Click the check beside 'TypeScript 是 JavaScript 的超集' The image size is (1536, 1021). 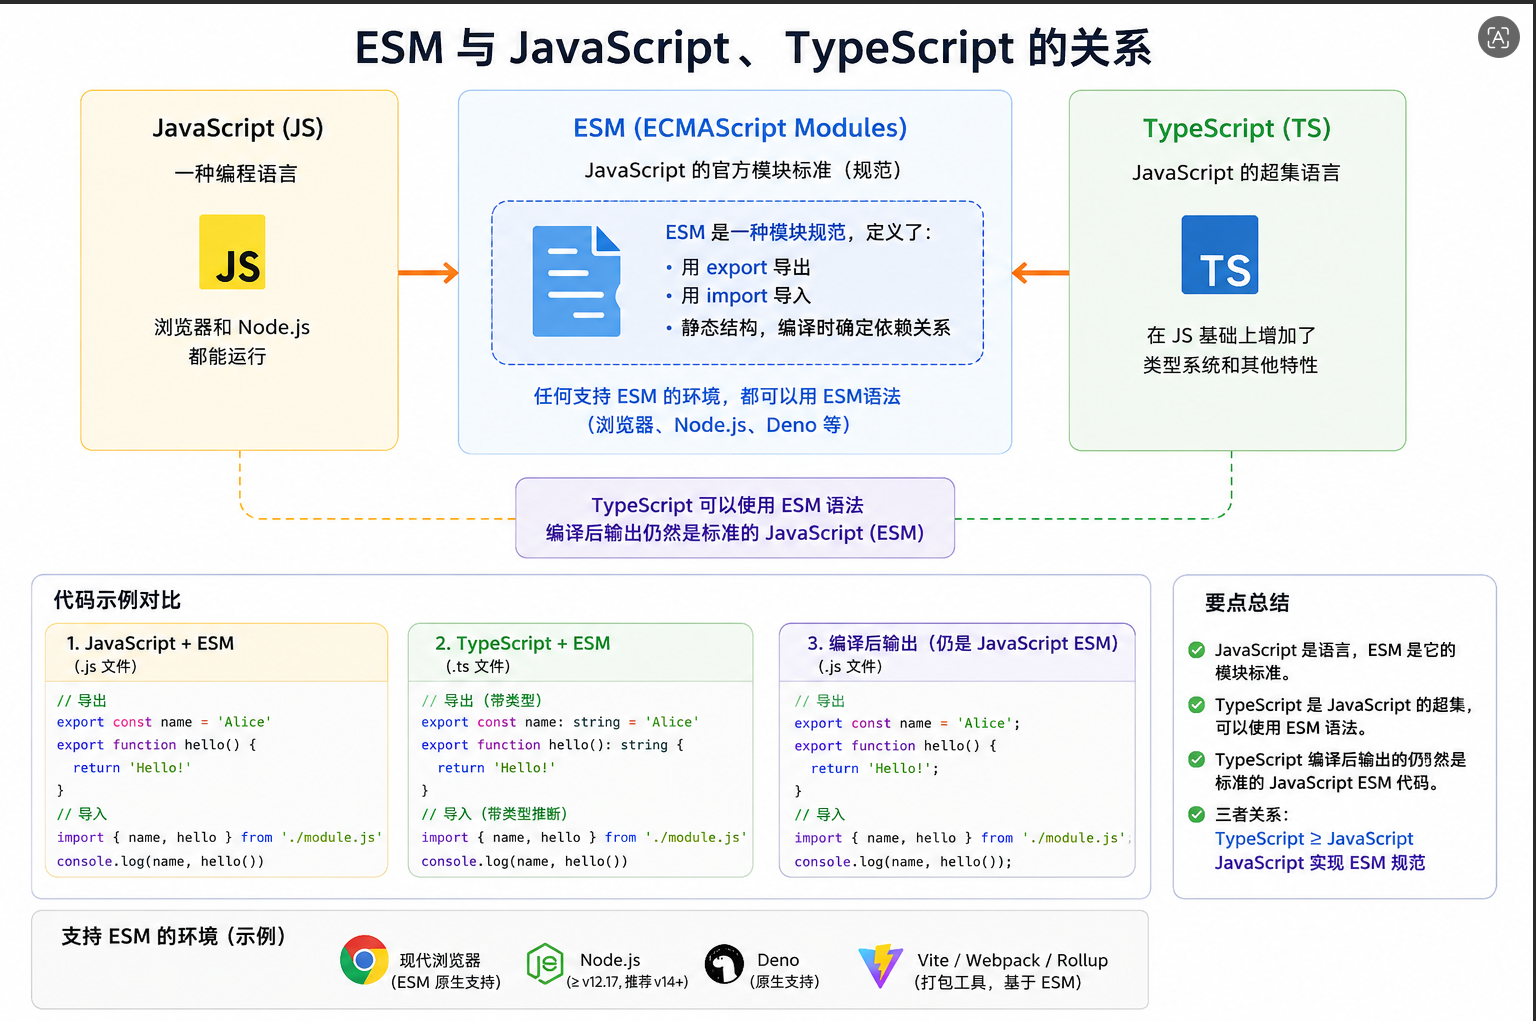tap(1196, 705)
